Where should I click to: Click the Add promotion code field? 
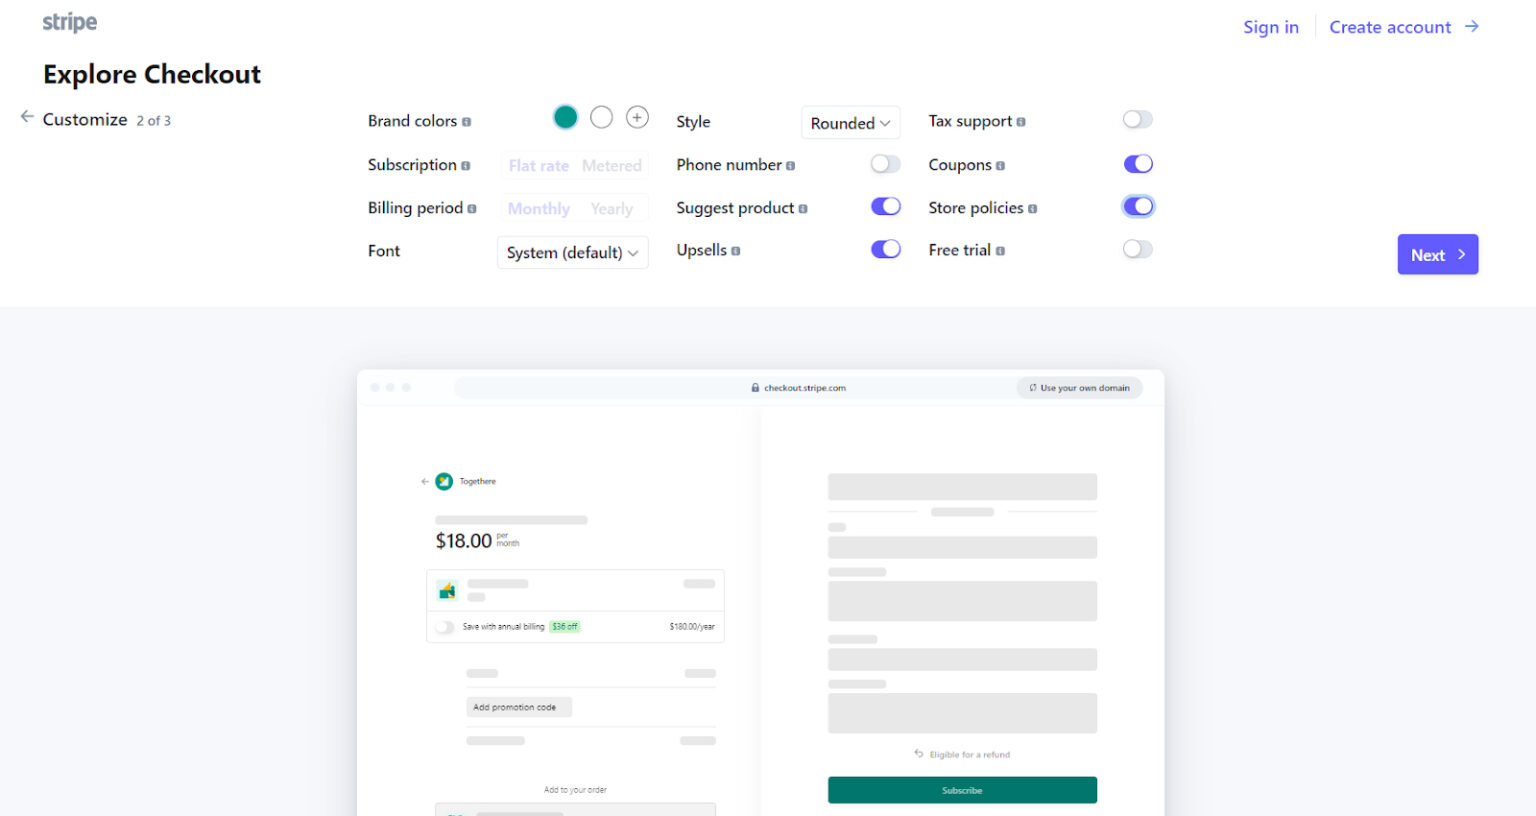[x=518, y=707]
